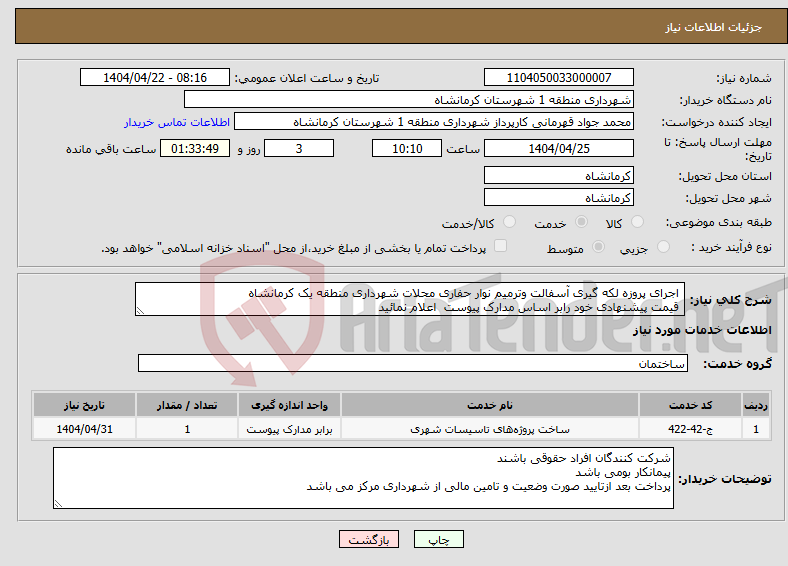Click the چاپ (print) button
Image resolution: width=788 pixels, height=566 pixels.
point(438,539)
